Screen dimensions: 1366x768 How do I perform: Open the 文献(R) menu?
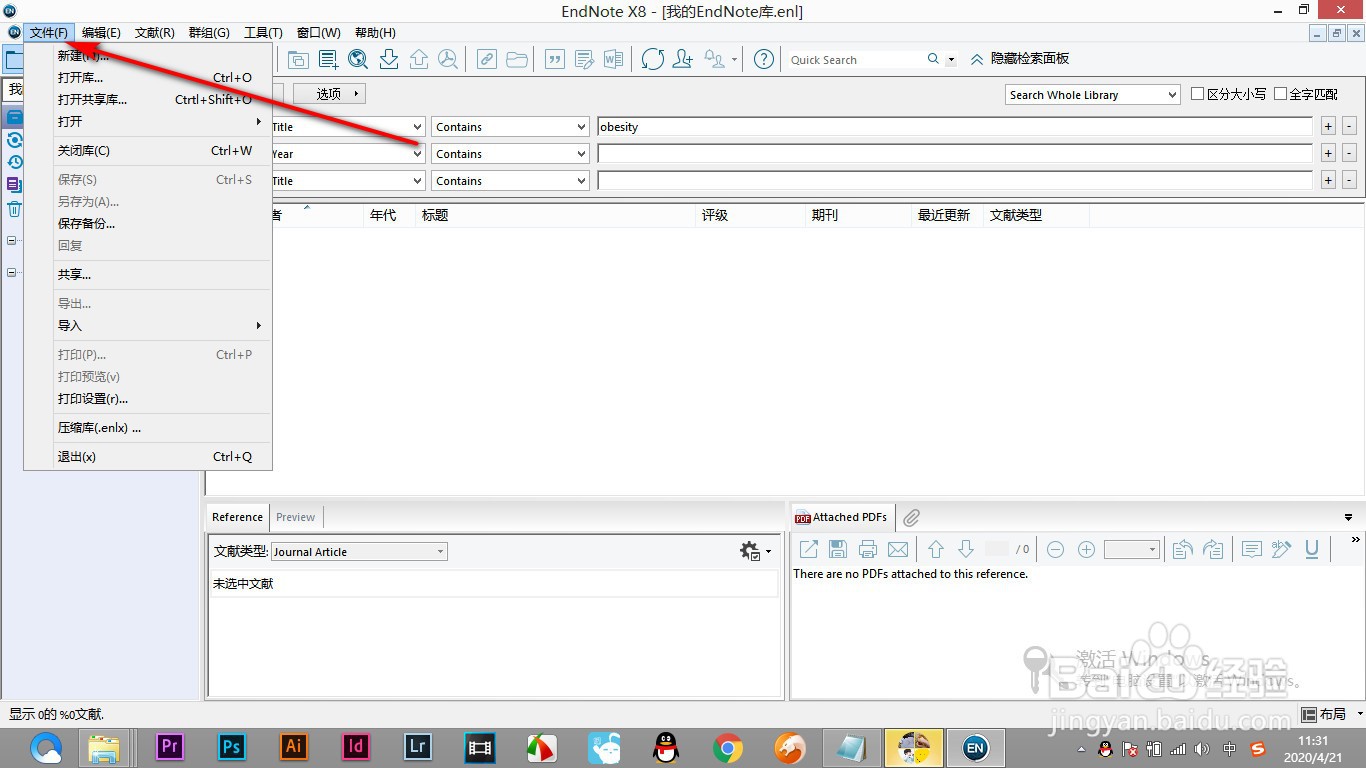[155, 33]
